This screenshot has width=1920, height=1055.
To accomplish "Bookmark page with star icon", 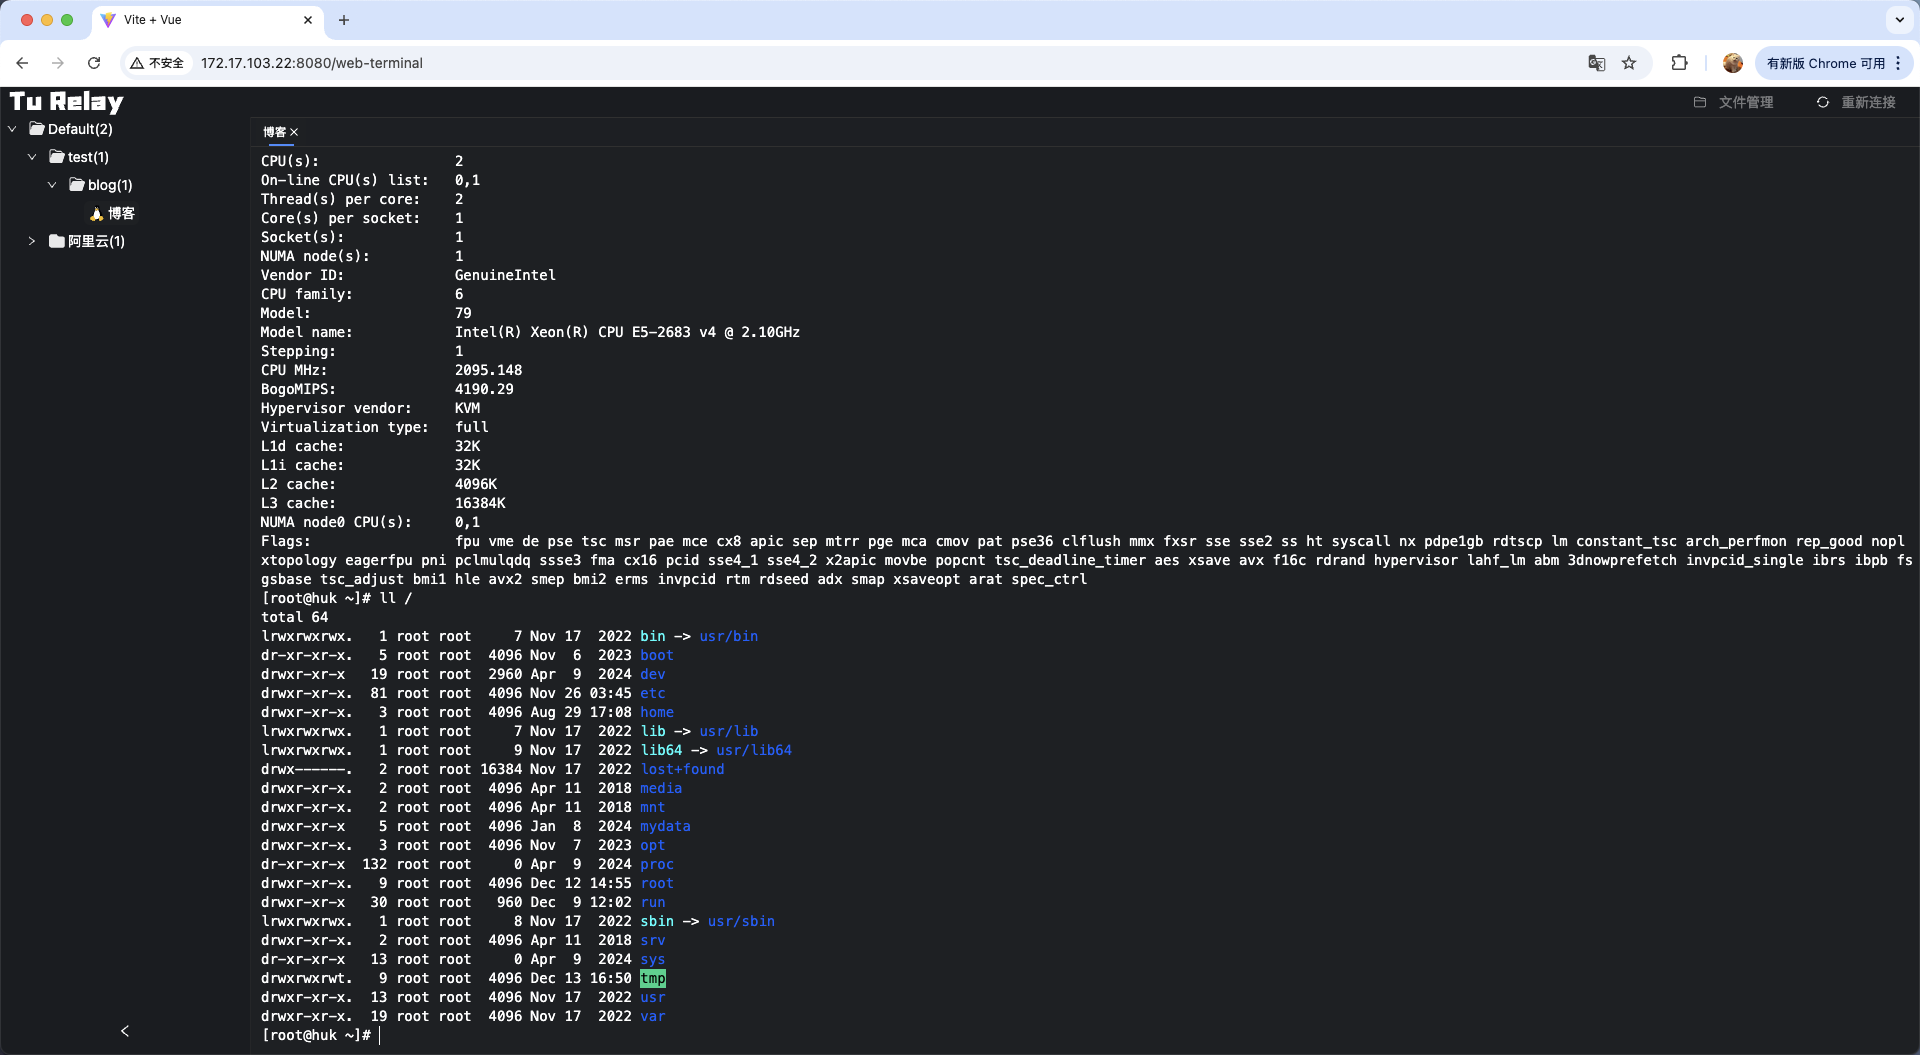I will tap(1629, 63).
